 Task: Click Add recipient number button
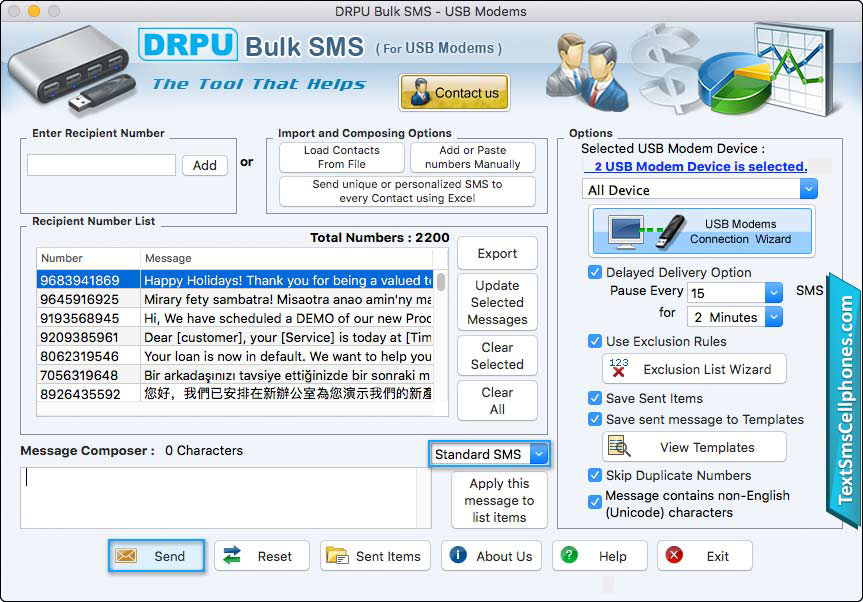tap(205, 165)
